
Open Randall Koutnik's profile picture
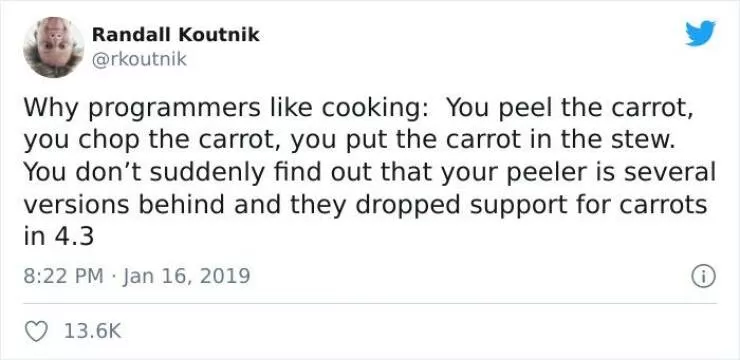click(53, 47)
